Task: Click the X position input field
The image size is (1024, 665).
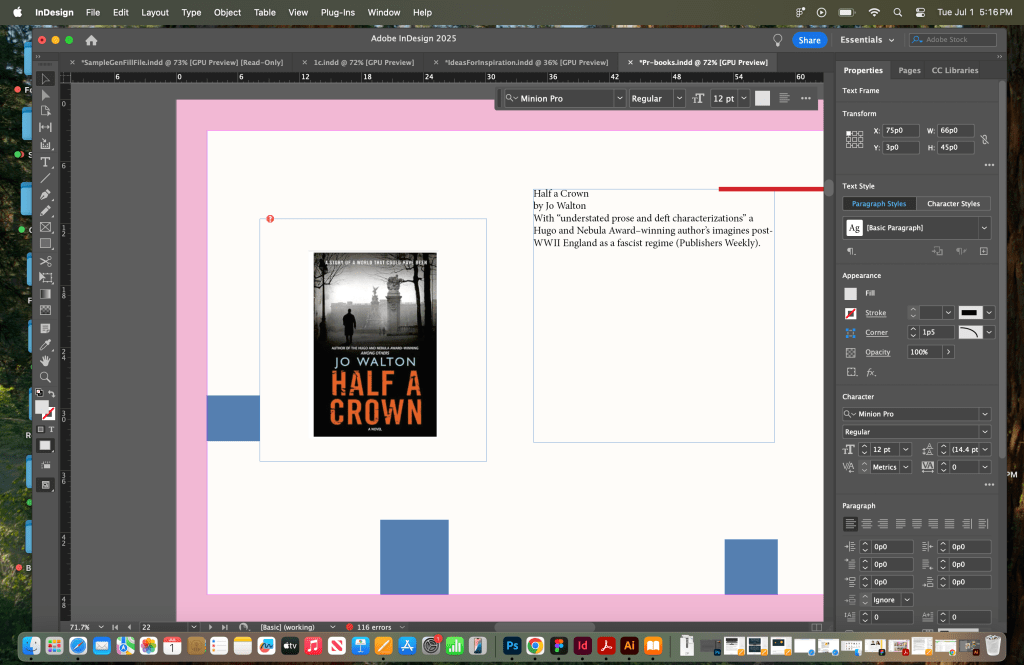Action: (899, 130)
